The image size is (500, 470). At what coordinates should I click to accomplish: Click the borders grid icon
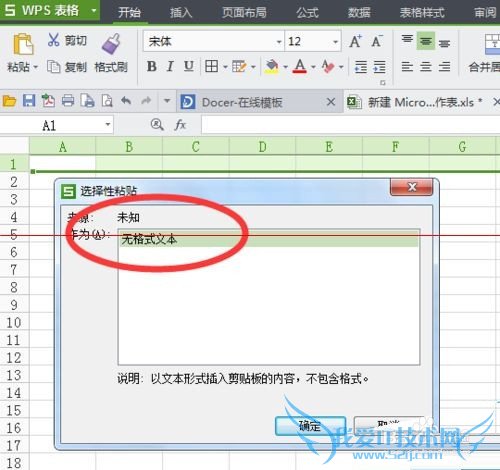coord(212,66)
